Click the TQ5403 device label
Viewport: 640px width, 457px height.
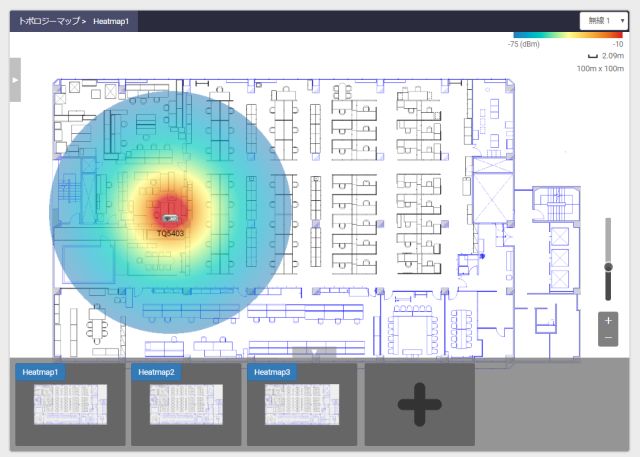170,233
